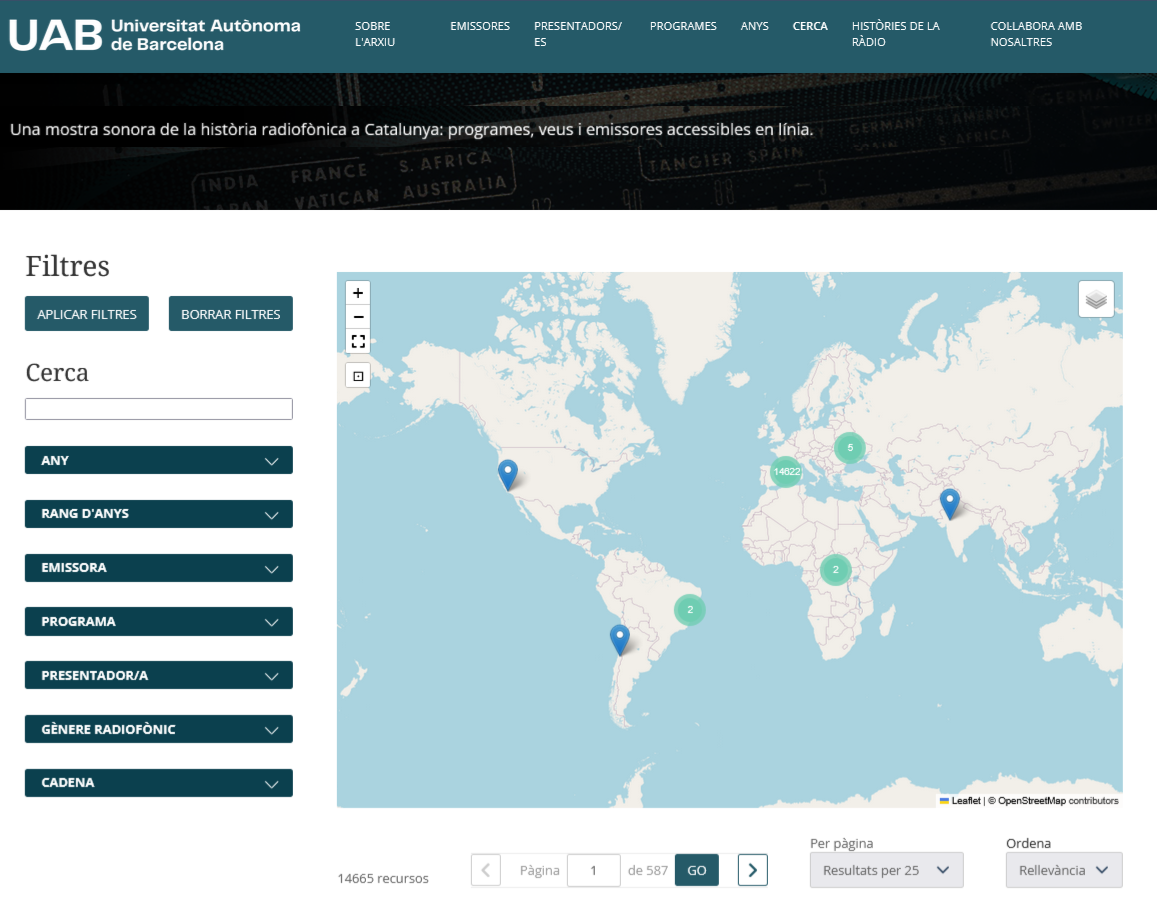Select the map marker in Chile

coord(620,639)
